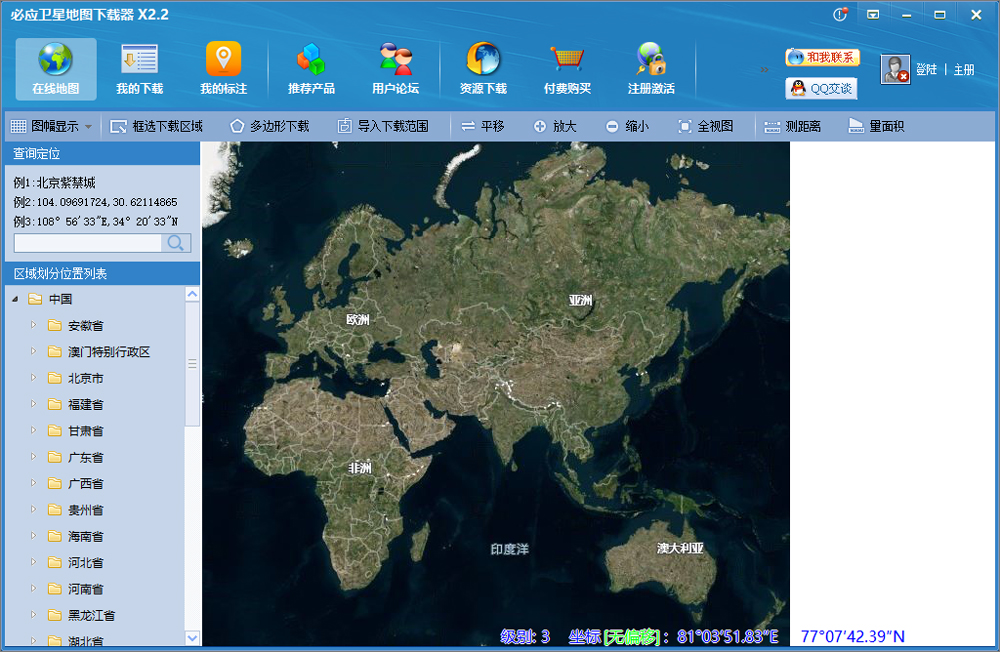1000x652 pixels.
Task: Open the 我的下载 download manager
Action: pyautogui.click(x=139, y=68)
